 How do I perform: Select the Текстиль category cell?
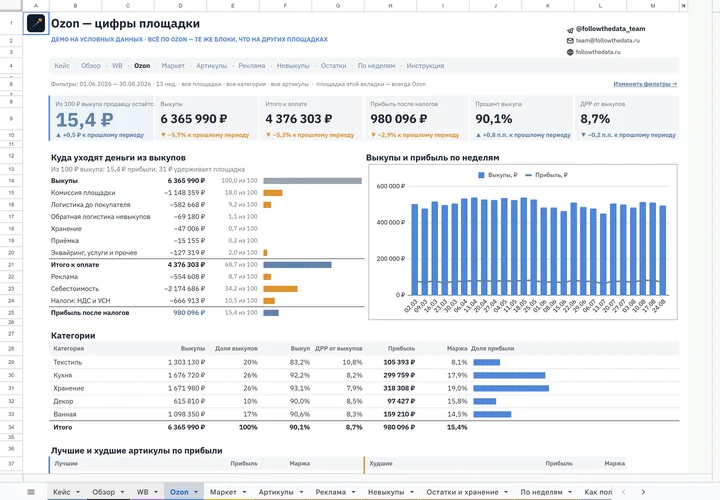[68, 362]
